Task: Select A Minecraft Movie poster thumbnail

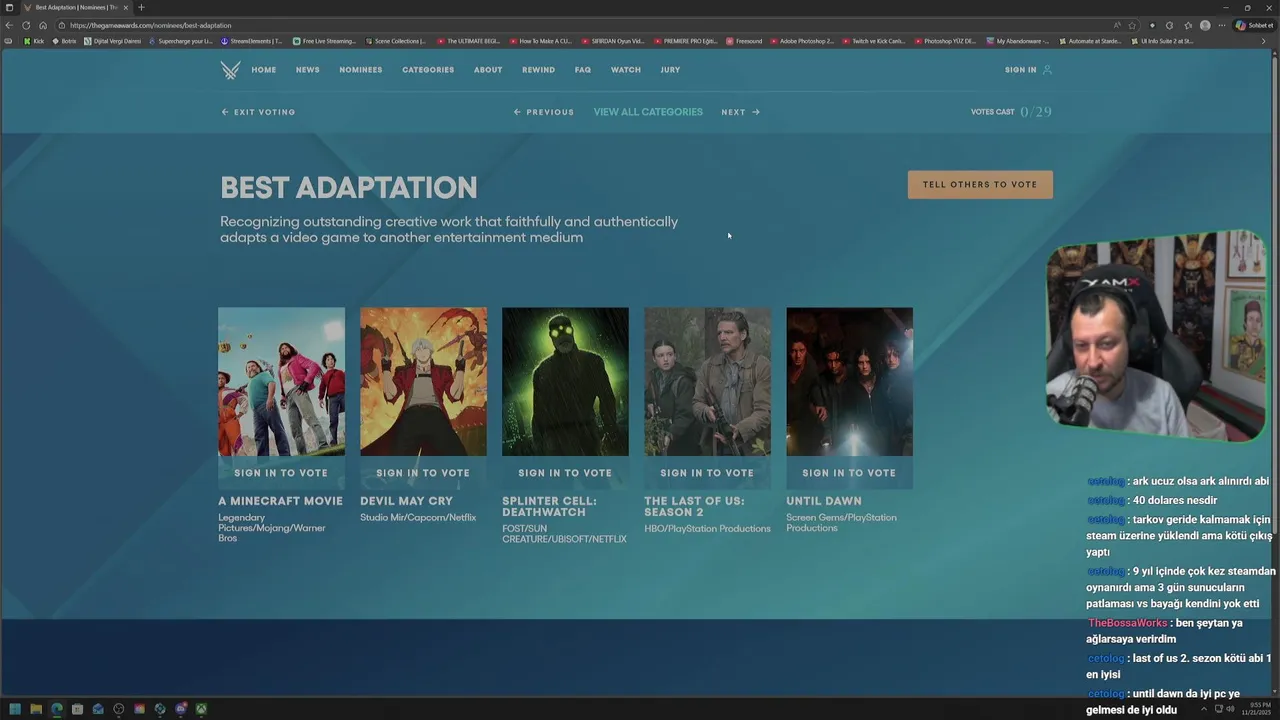Action: pos(281,381)
